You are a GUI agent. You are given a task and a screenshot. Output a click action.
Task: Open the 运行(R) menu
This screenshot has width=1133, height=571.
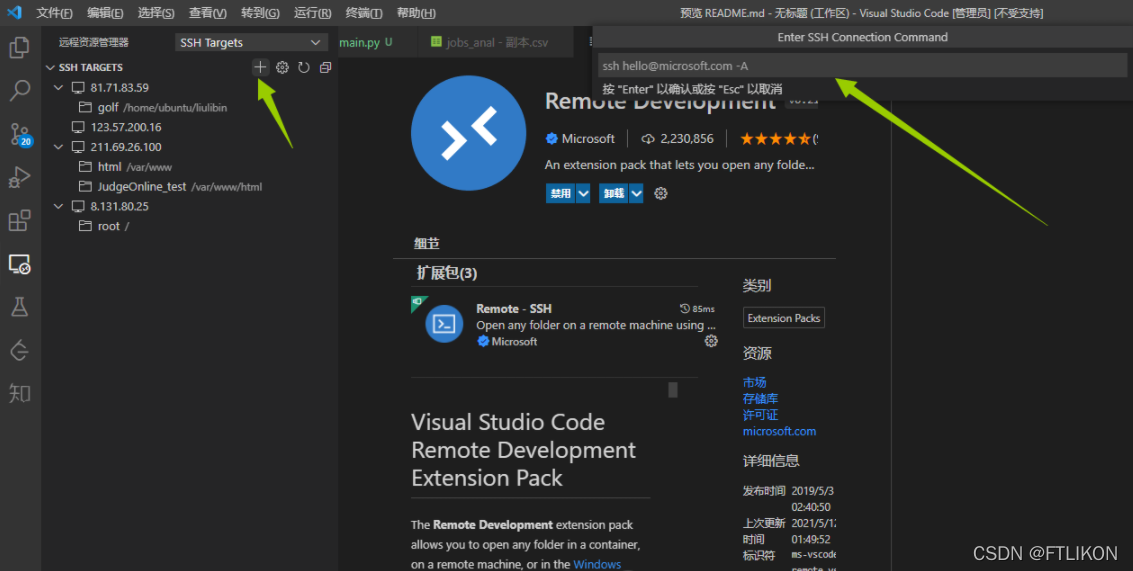pos(313,13)
